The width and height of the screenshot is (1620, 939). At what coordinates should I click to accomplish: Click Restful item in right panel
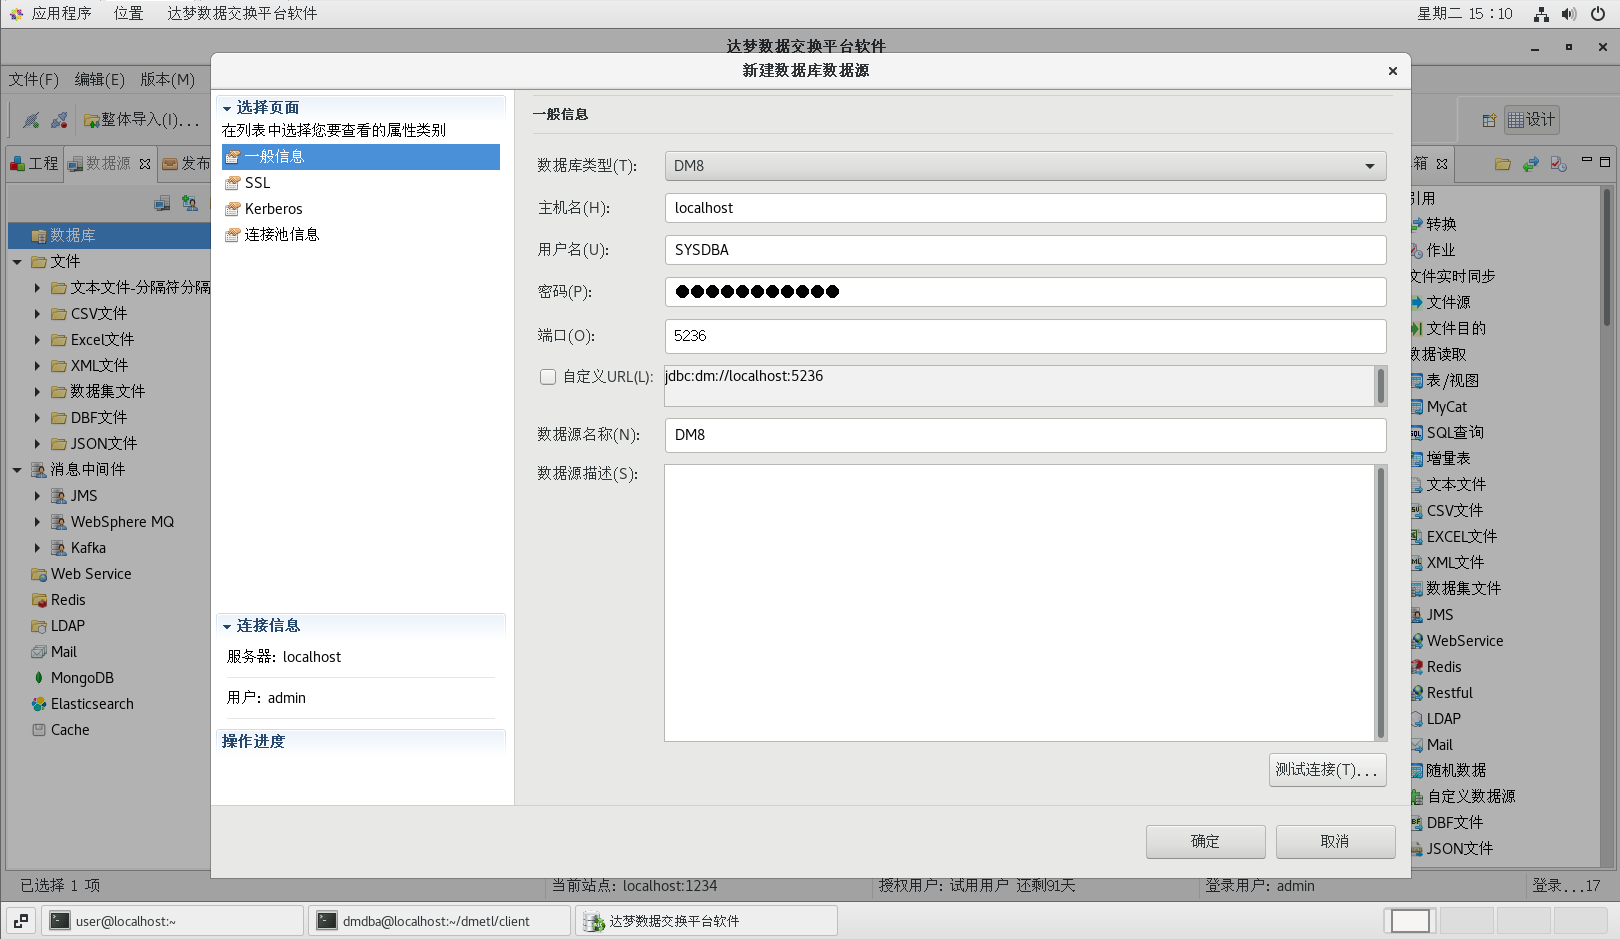point(1449,693)
